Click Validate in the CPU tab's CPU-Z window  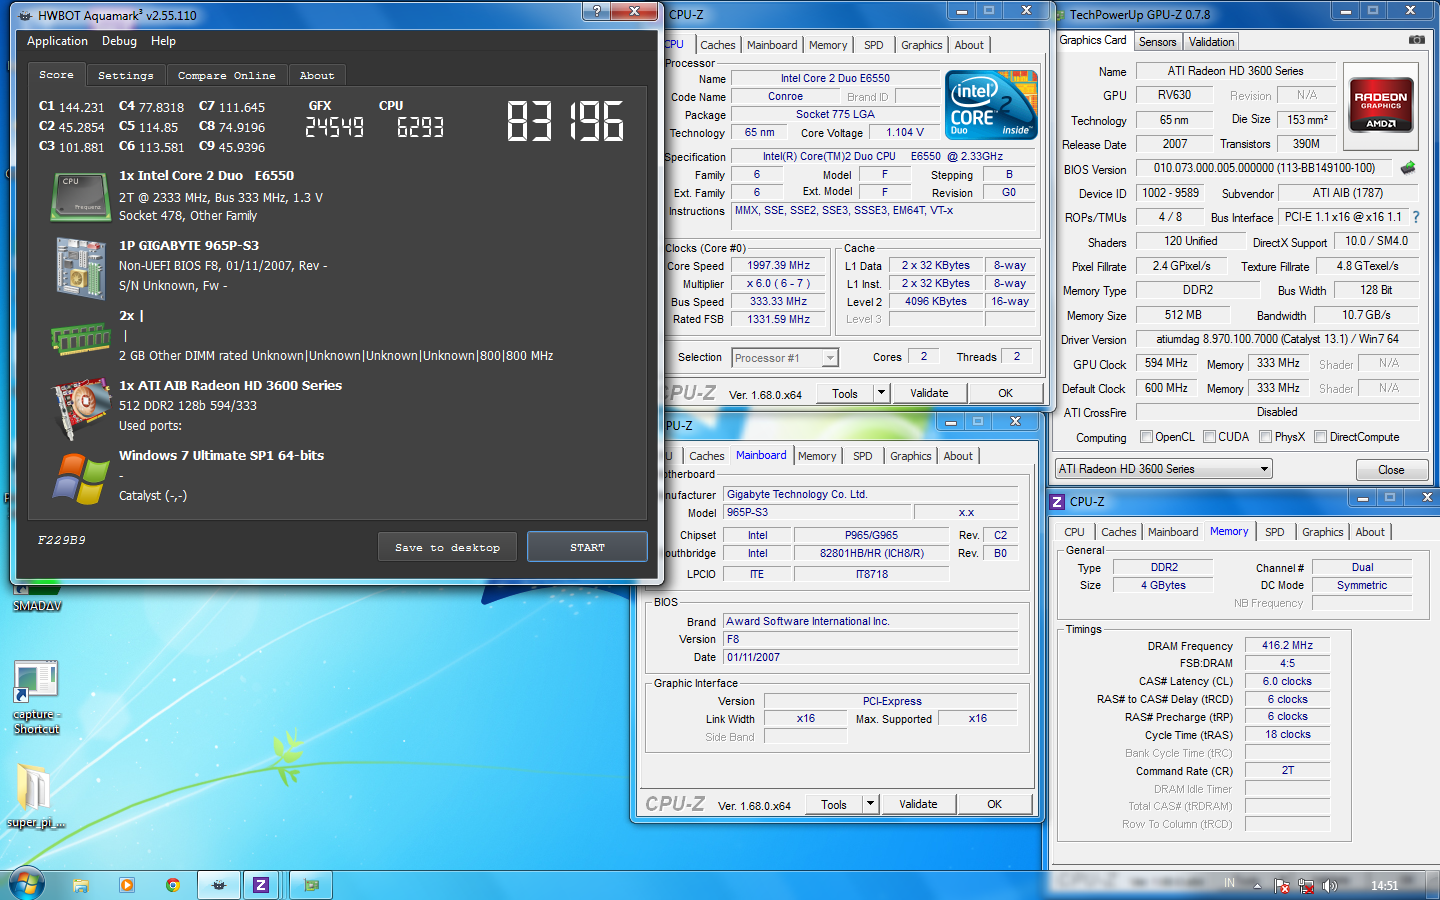929,393
